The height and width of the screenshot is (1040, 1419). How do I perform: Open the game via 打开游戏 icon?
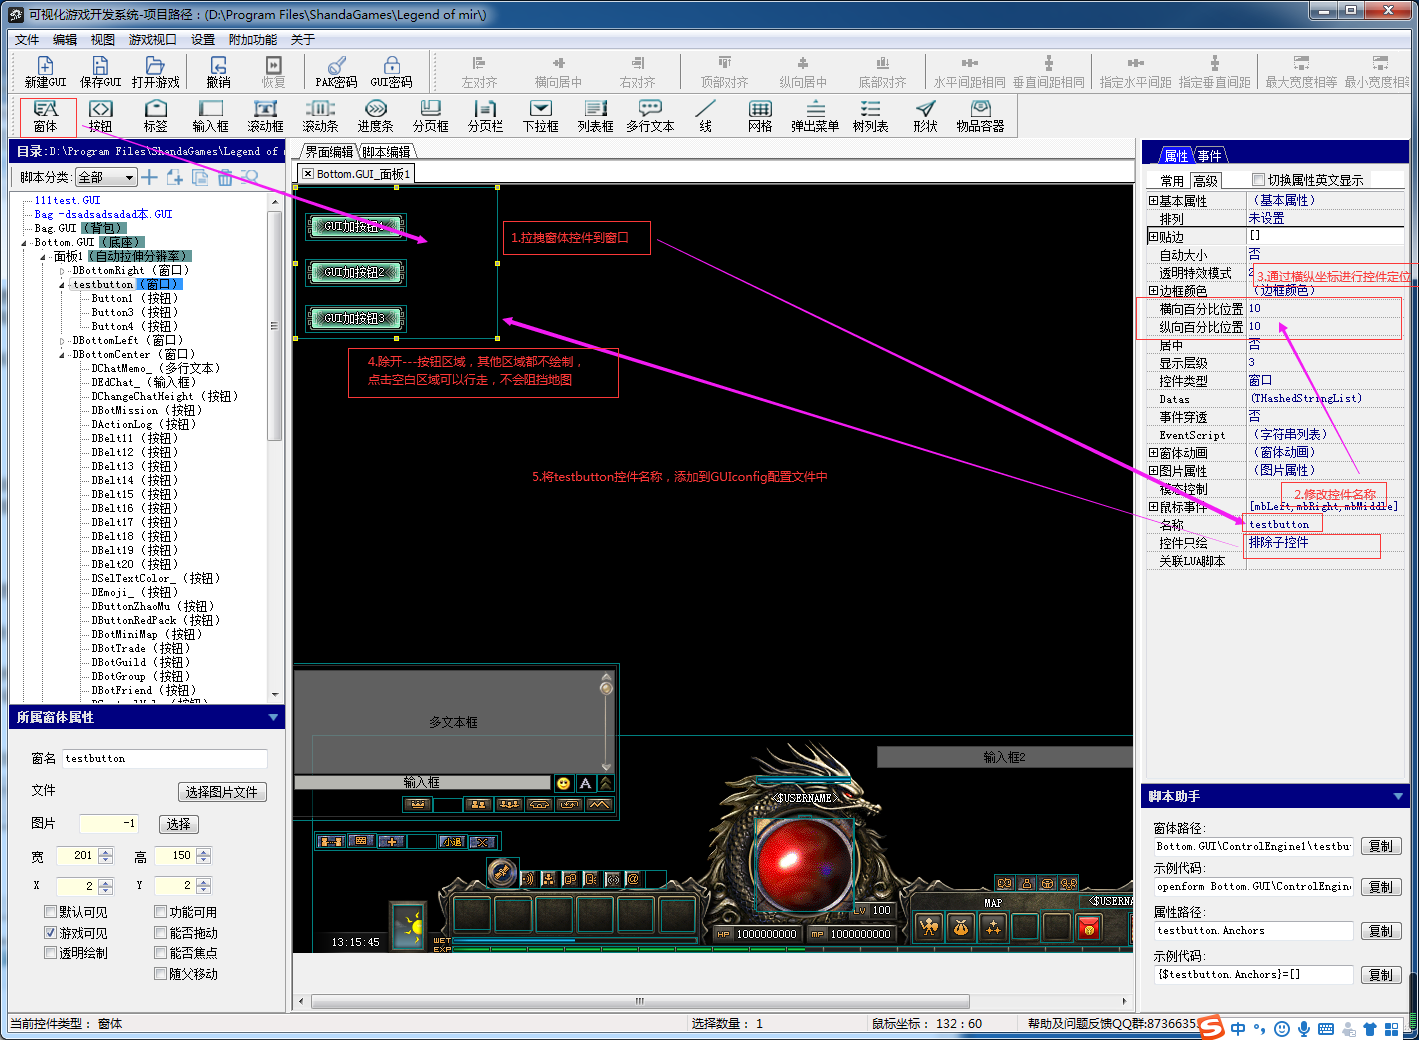click(155, 73)
